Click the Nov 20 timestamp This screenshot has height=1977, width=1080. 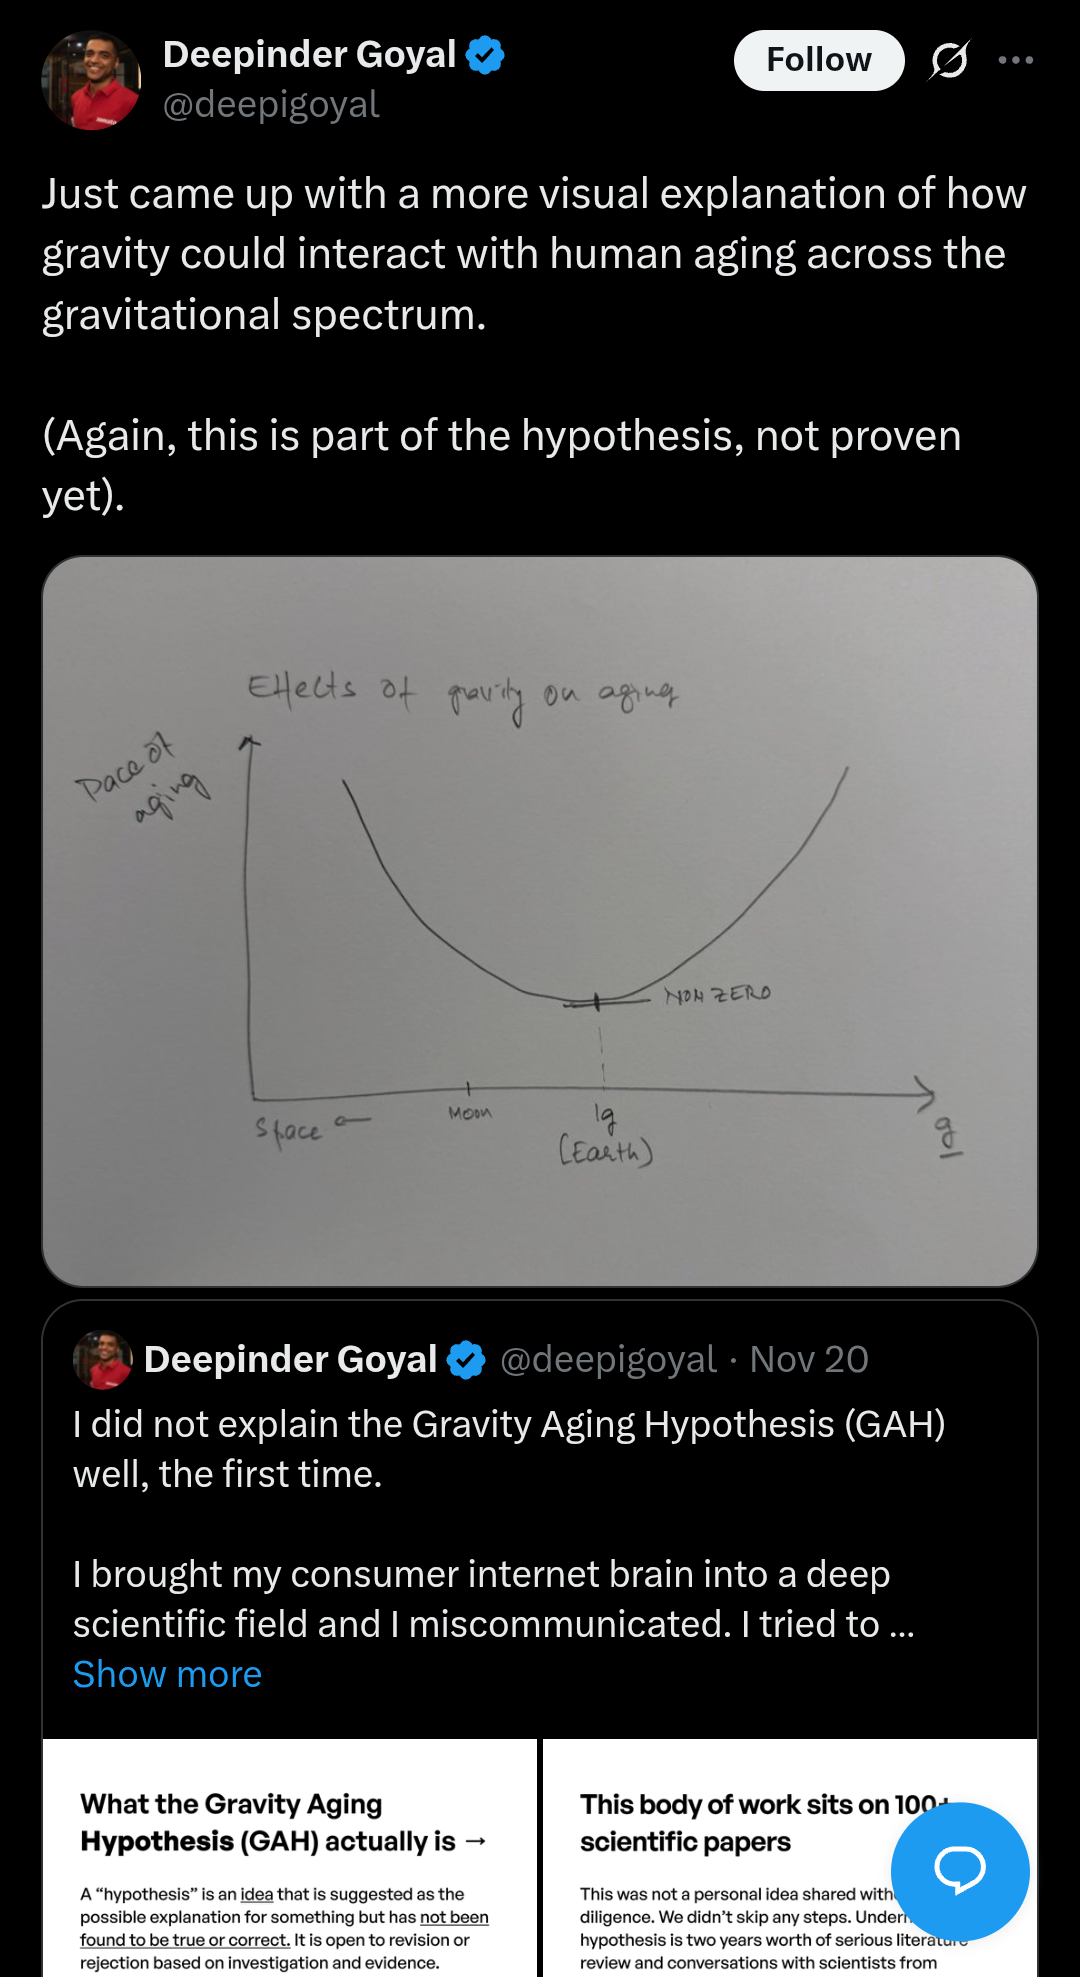(810, 1358)
